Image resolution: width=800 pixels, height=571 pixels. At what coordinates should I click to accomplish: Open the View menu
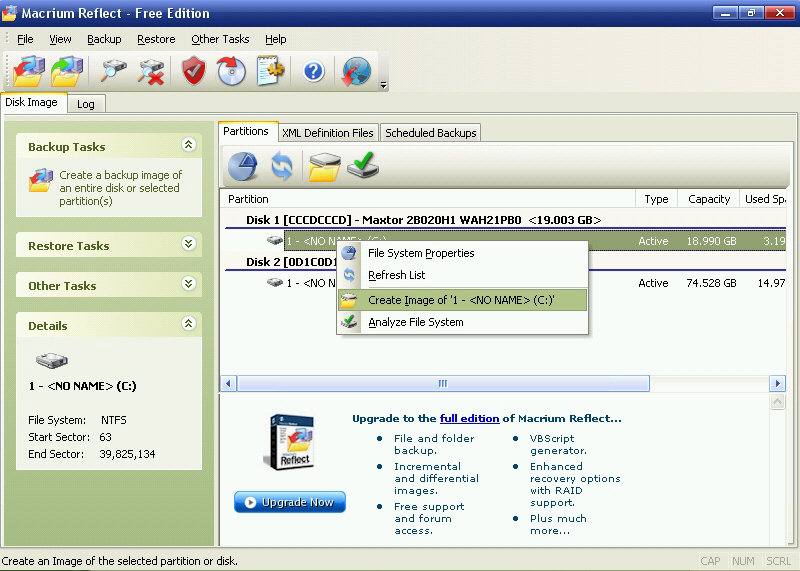tap(60, 39)
